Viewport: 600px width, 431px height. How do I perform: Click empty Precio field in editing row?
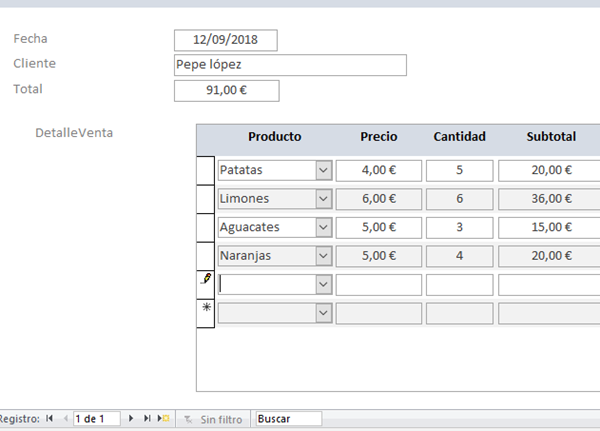(379, 285)
